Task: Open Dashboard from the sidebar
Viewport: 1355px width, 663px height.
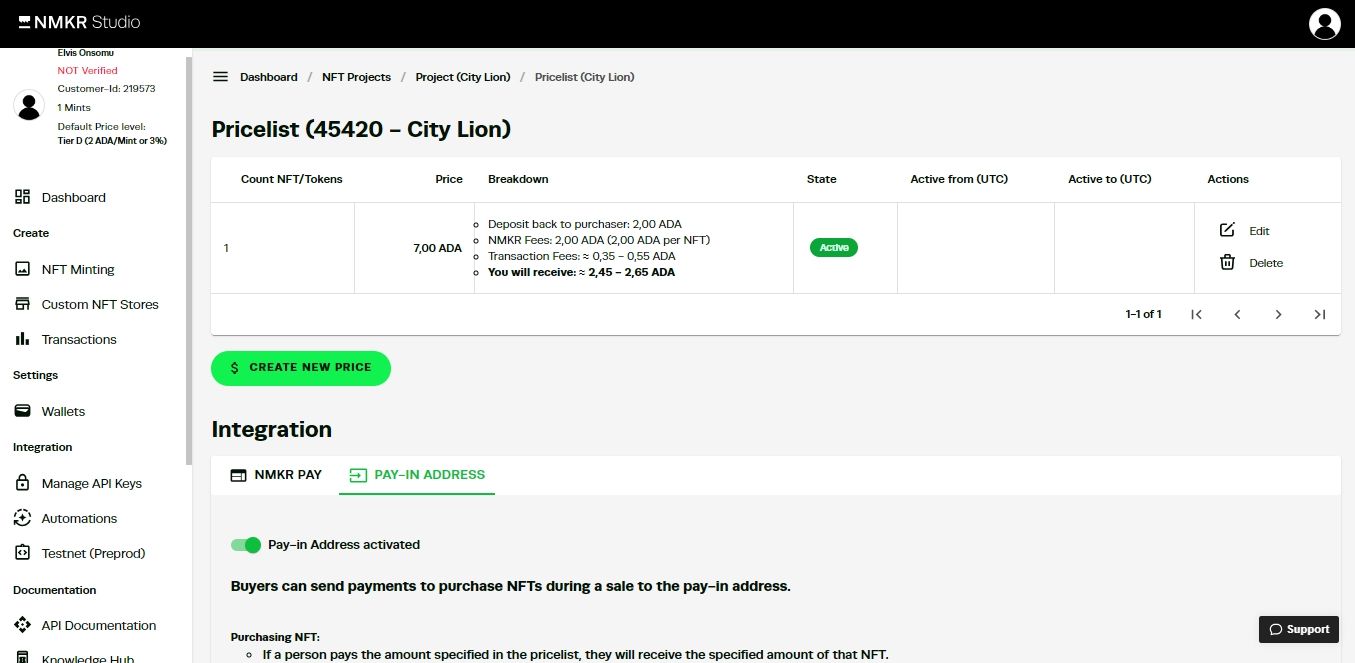Action: (73, 197)
